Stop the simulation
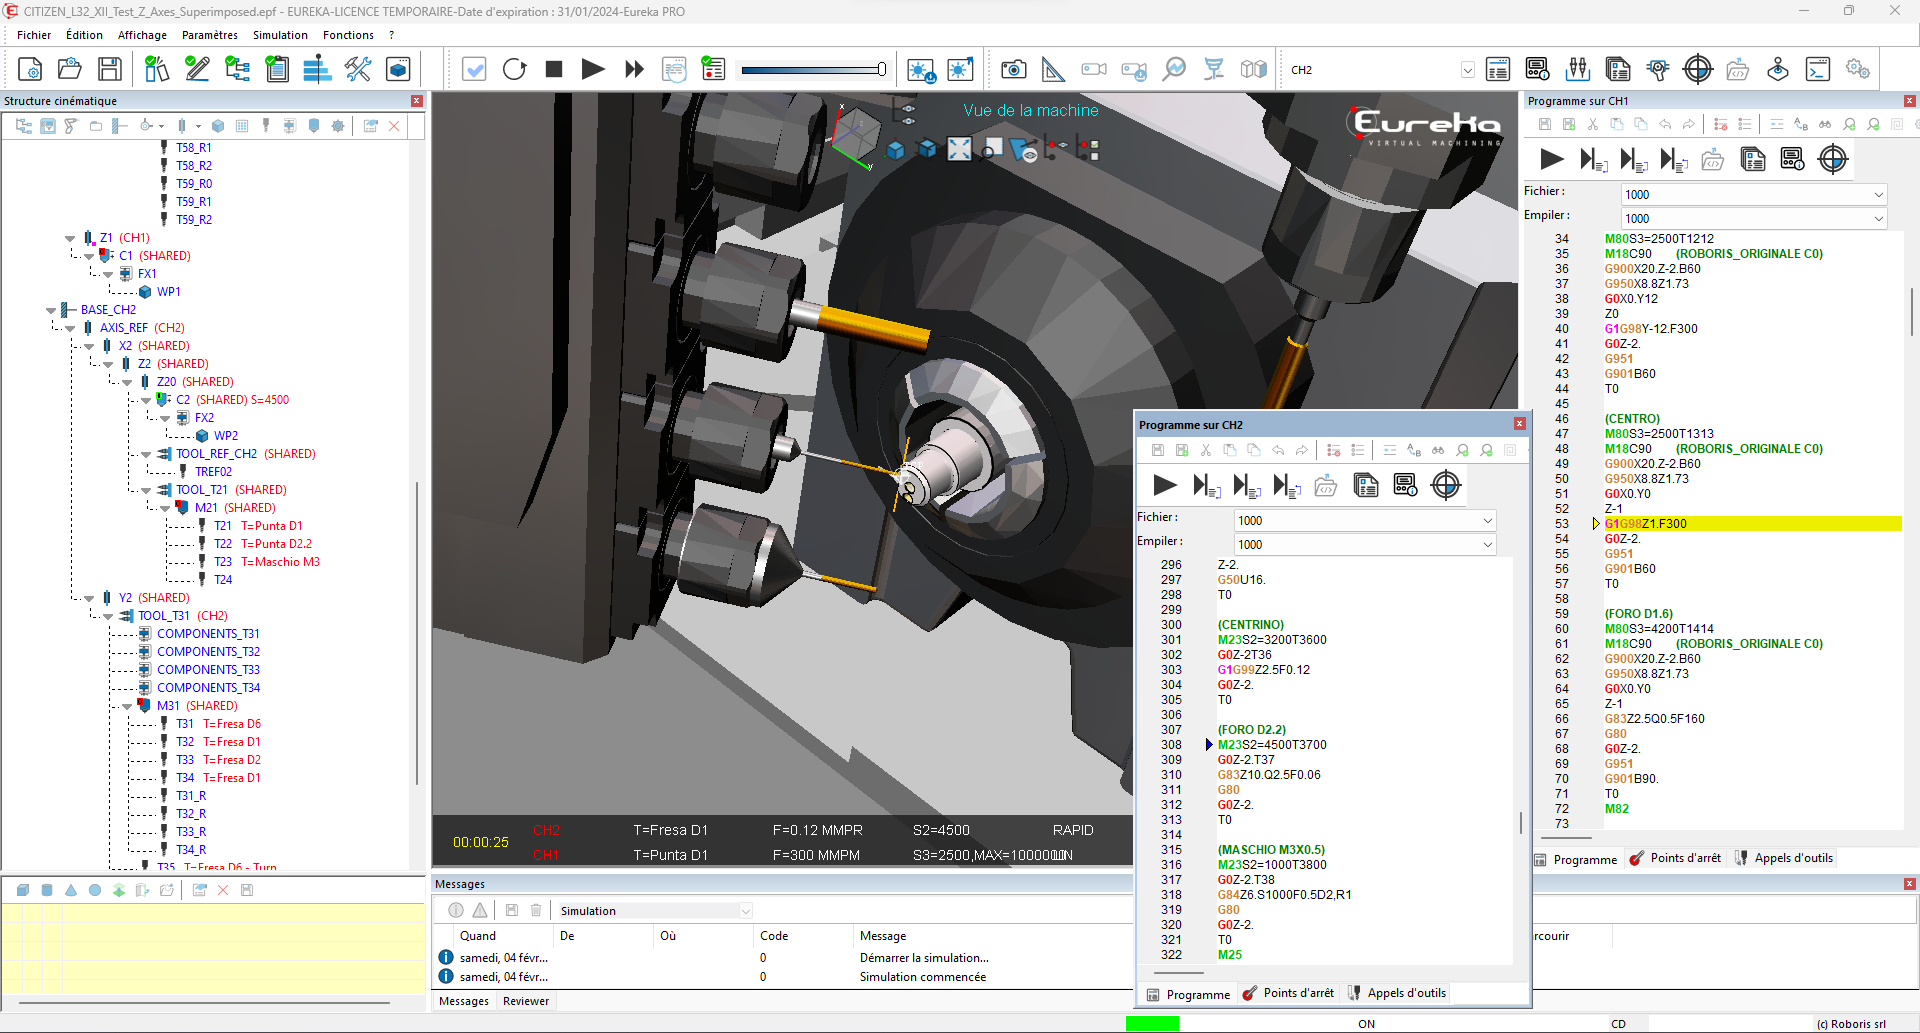Screen dimensions: 1920x1033 (x=554, y=69)
